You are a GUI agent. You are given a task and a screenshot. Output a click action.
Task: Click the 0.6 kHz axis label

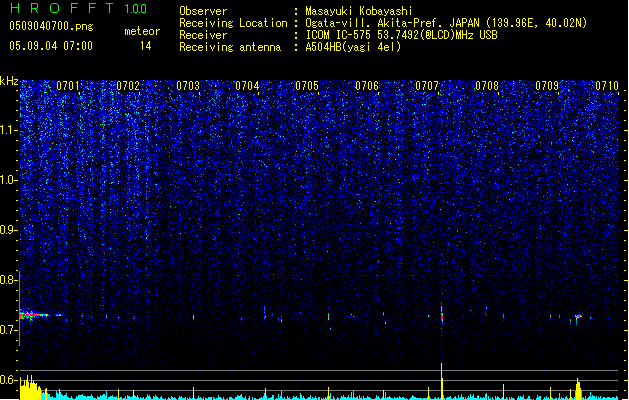8,380
